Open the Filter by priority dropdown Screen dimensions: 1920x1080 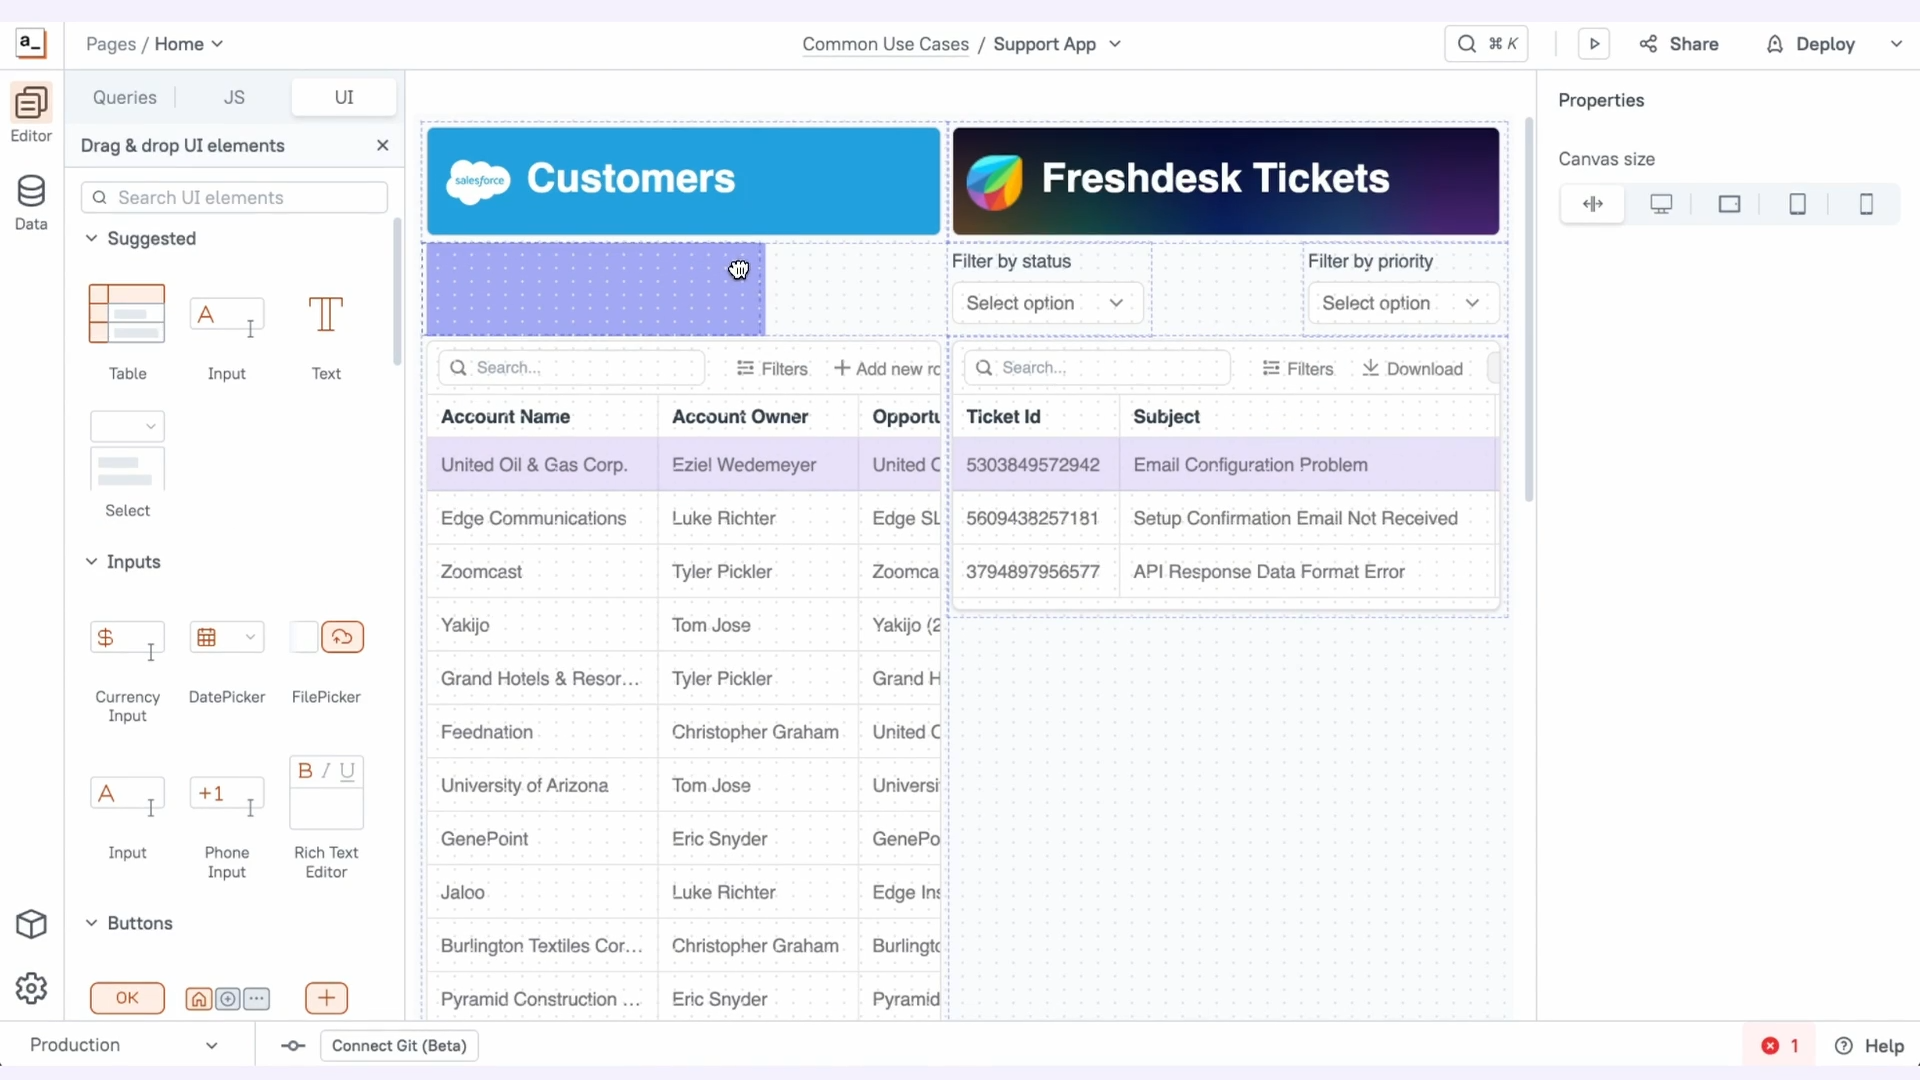pos(1402,303)
